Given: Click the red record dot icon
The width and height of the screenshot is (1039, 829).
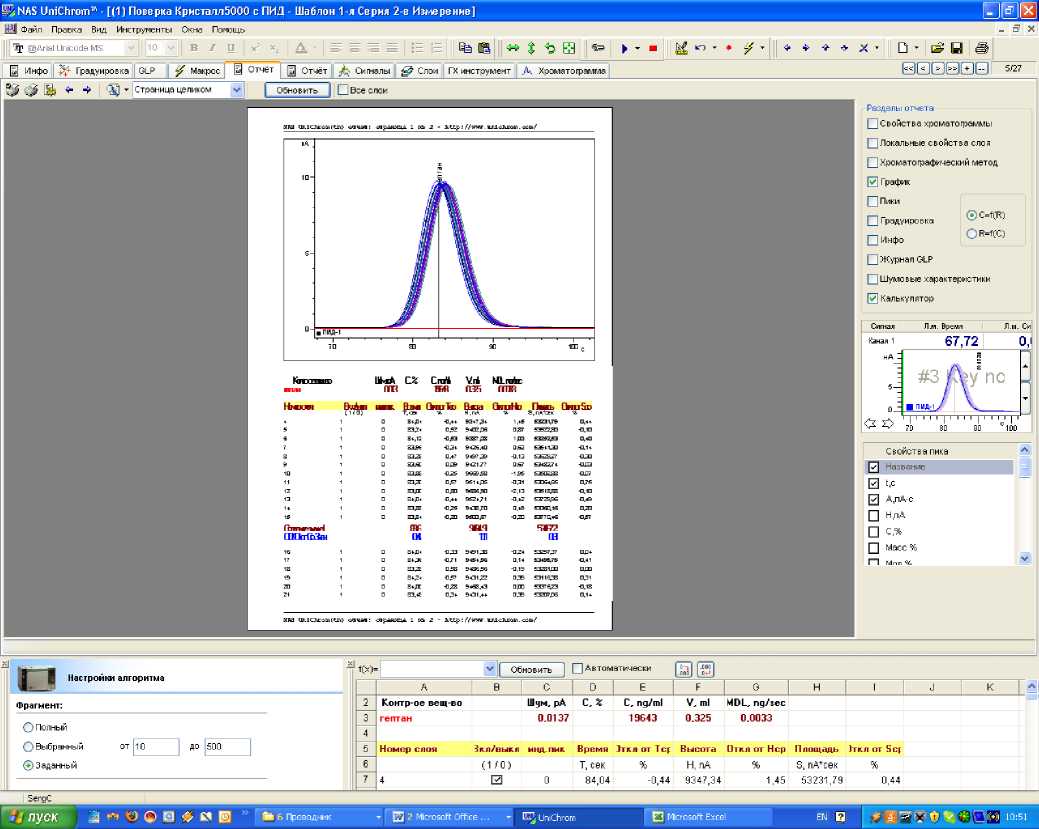Looking at the screenshot, I should click(729, 48).
